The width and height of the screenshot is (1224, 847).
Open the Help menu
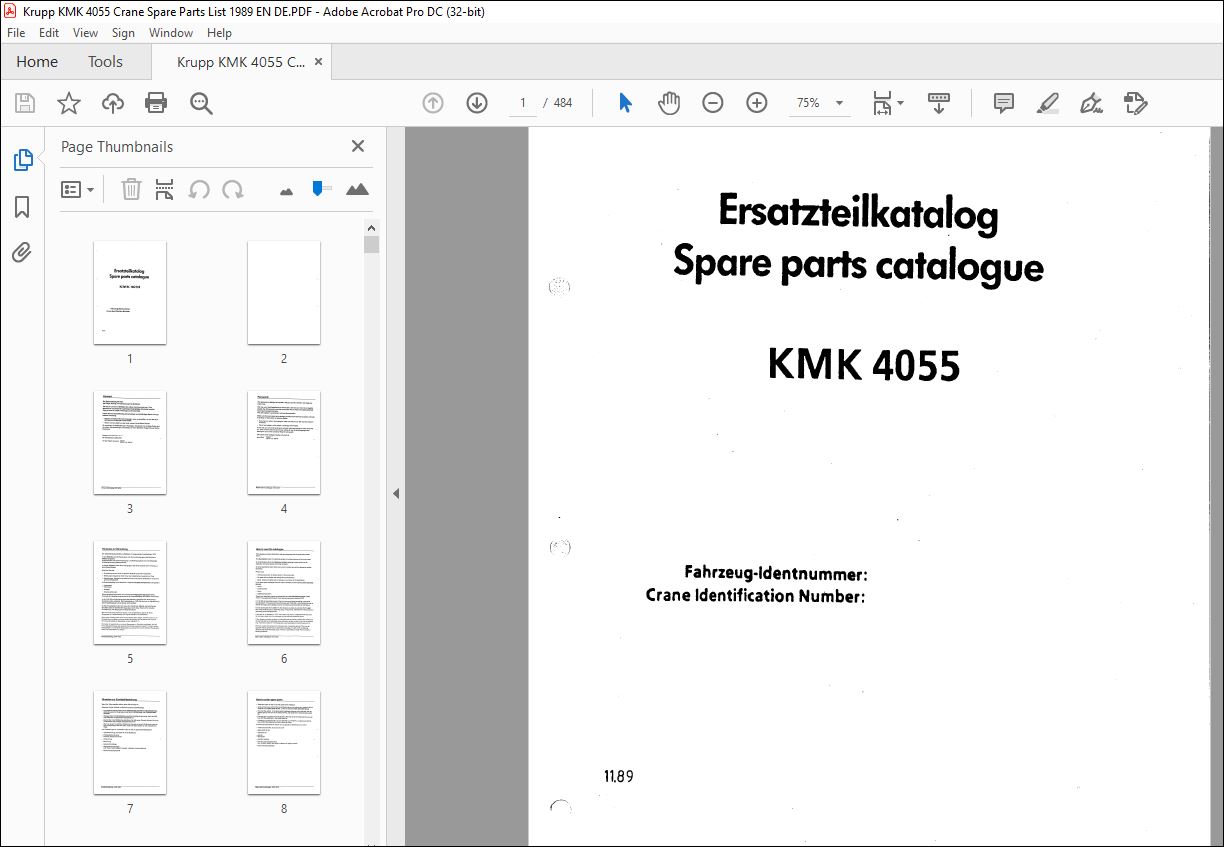(x=219, y=33)
